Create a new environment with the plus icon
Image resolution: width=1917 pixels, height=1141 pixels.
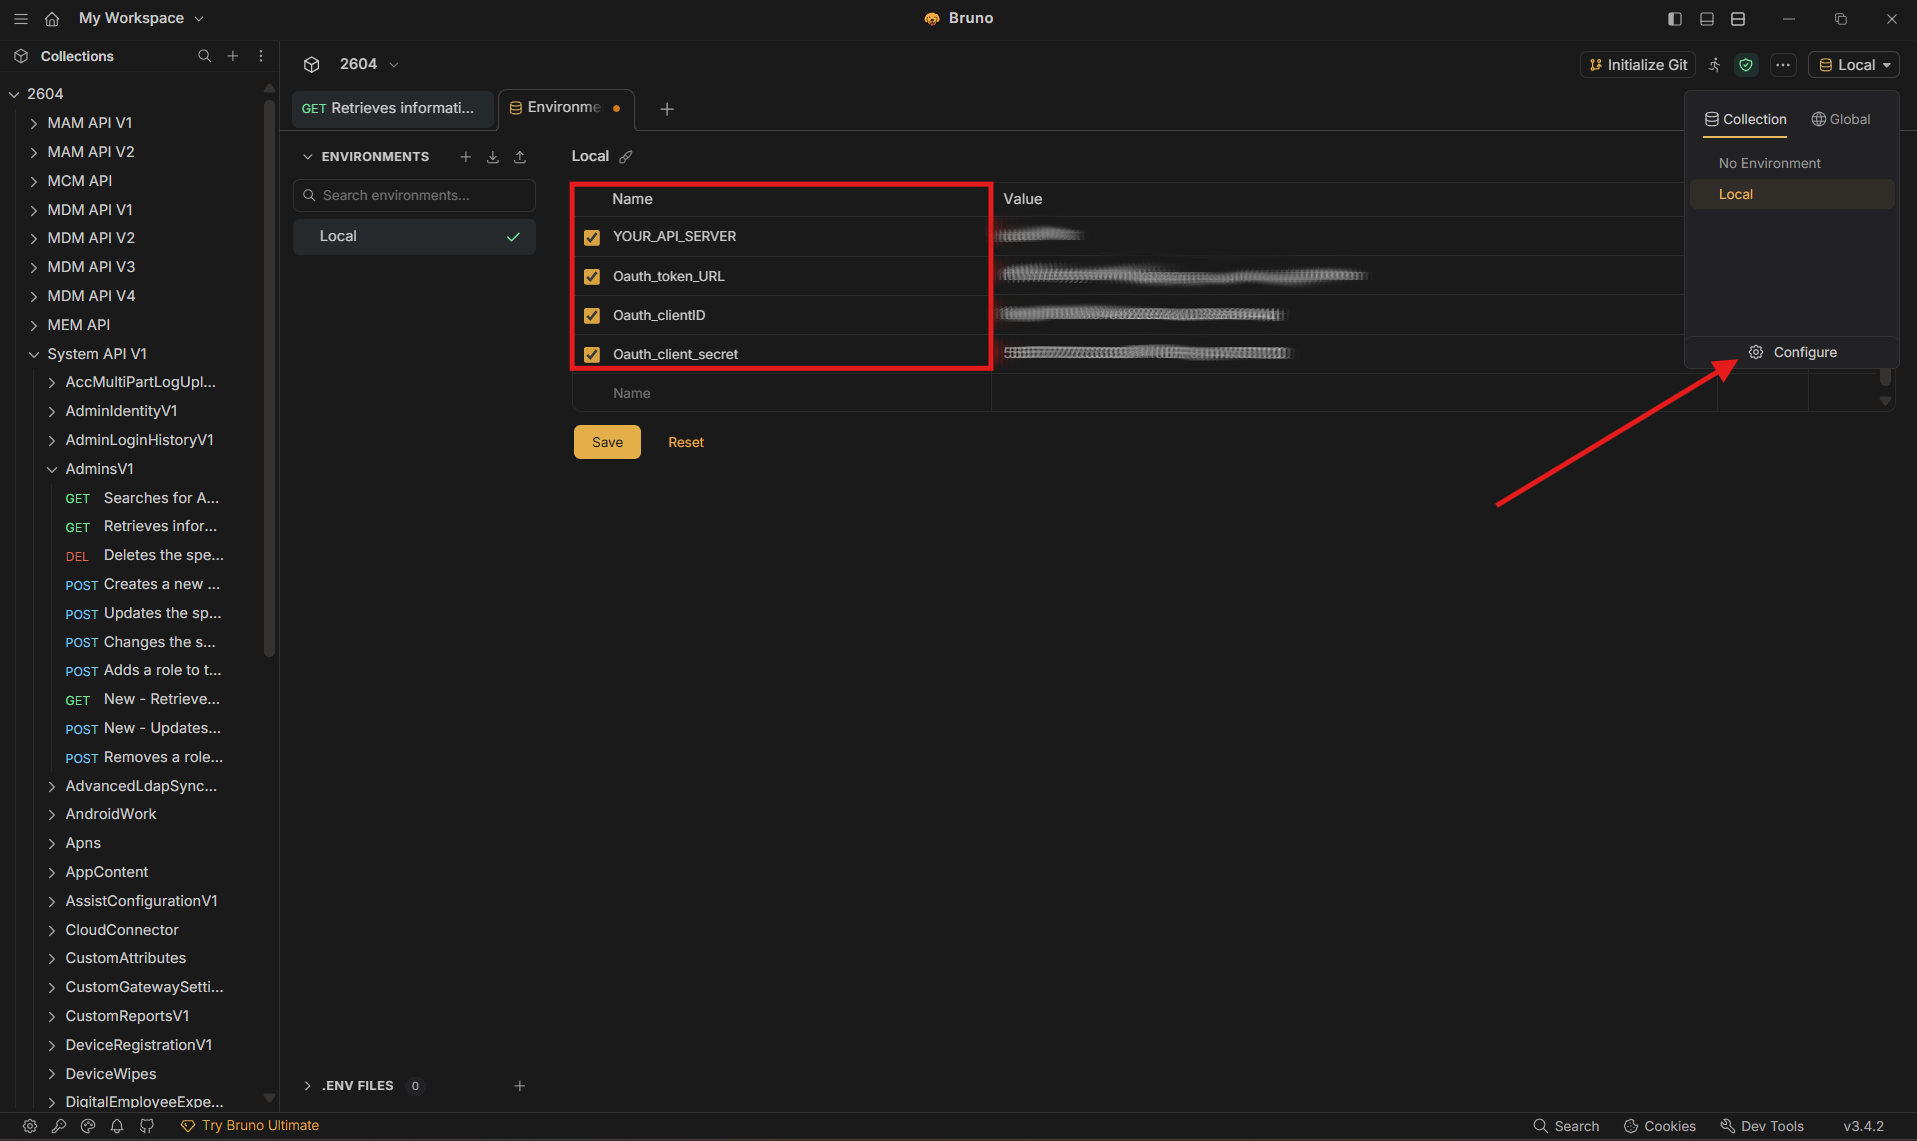click(465, 156)
